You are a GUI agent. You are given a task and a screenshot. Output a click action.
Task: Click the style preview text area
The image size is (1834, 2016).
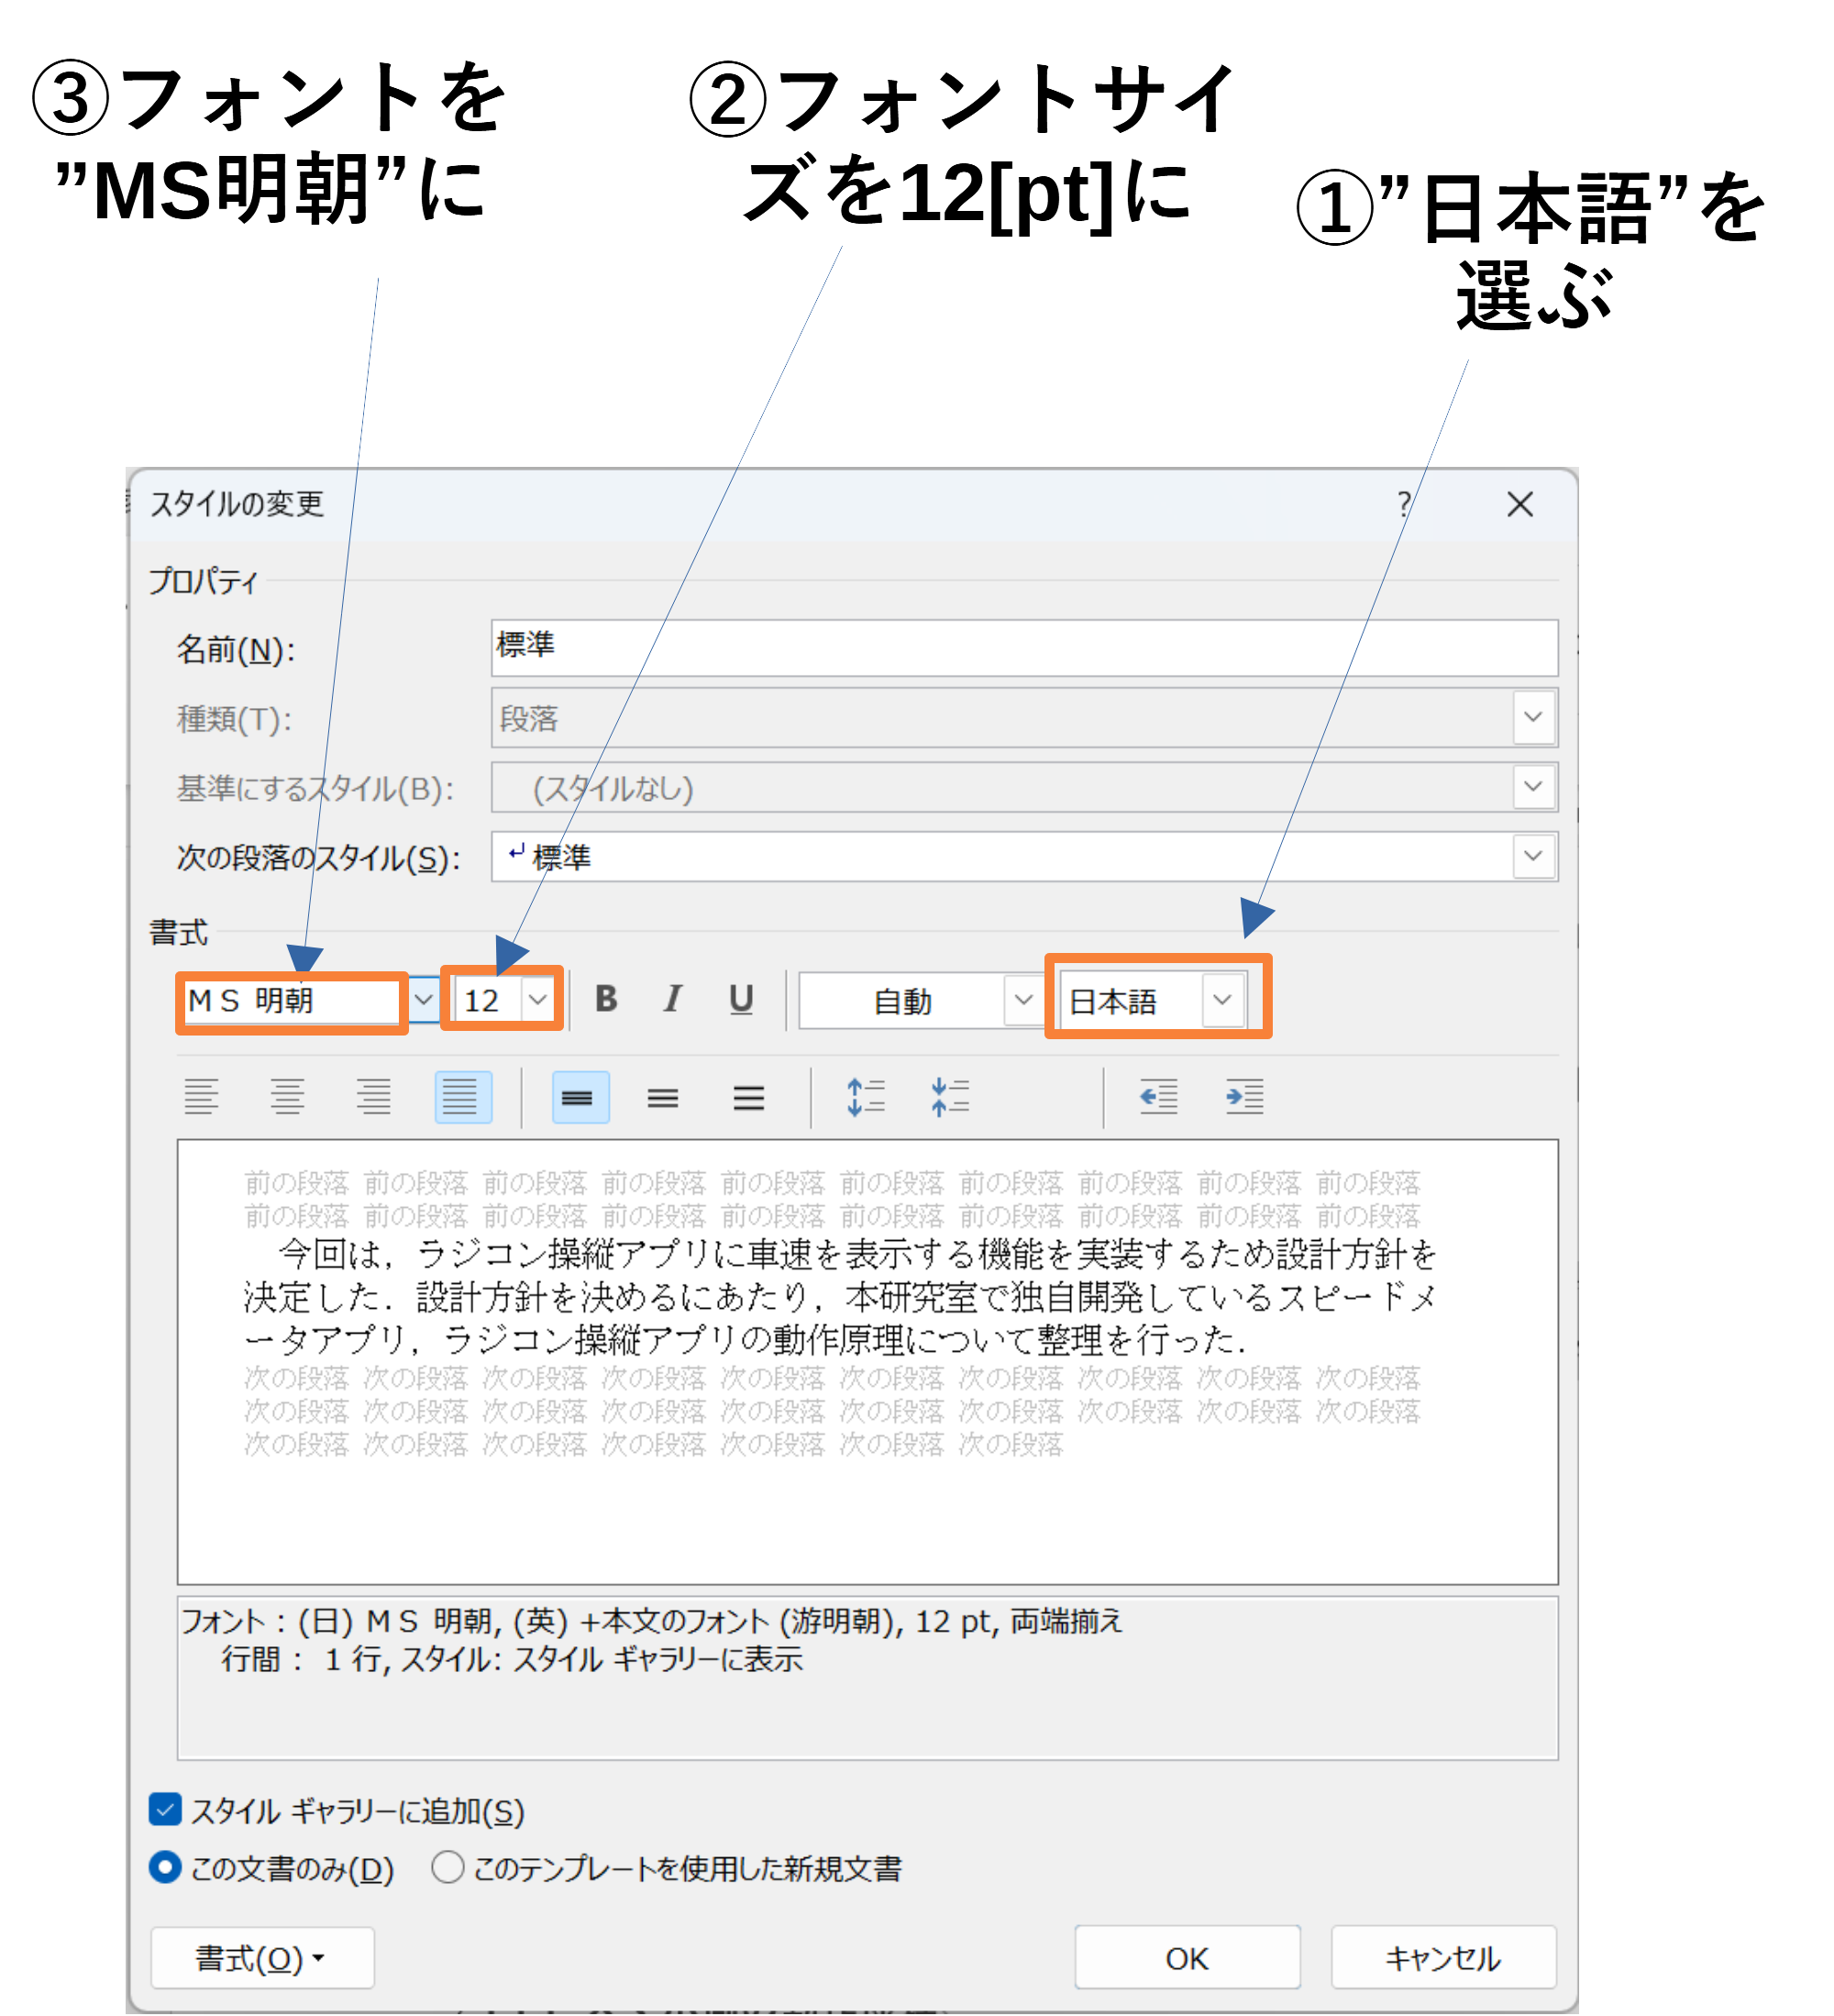point(867,1361)
